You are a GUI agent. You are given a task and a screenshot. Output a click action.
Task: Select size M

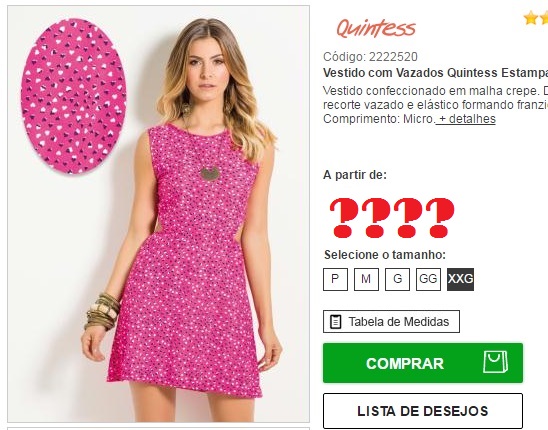(x=366, y=279)
